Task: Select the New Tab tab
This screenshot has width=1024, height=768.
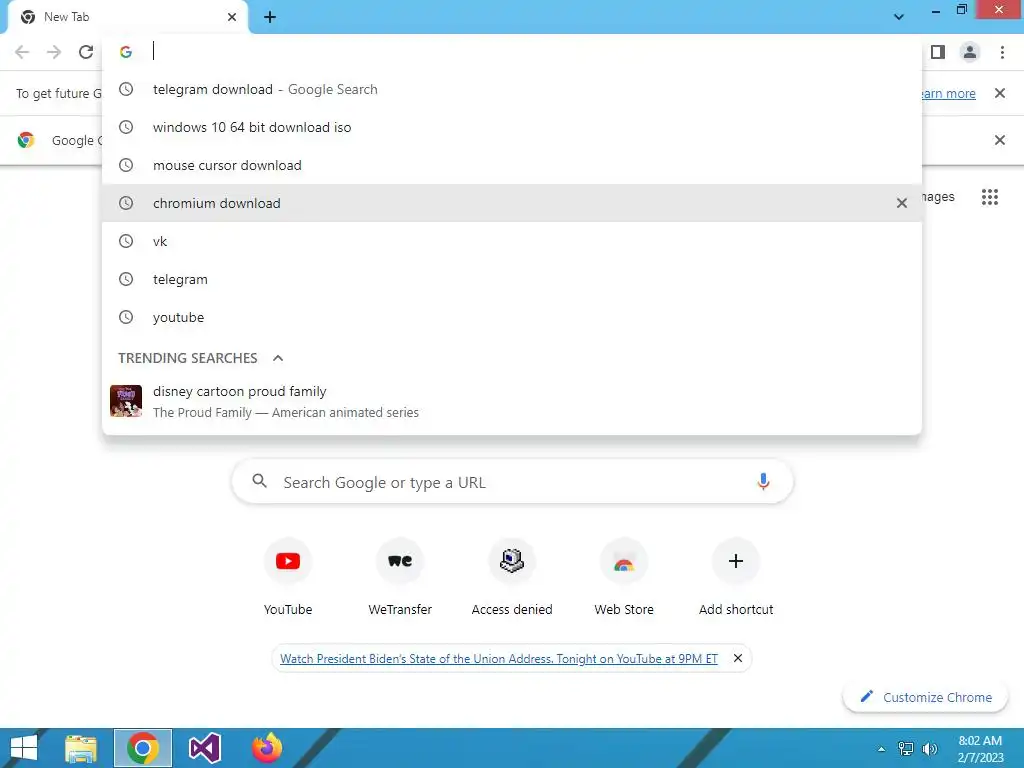Action: tap(127, 17)
